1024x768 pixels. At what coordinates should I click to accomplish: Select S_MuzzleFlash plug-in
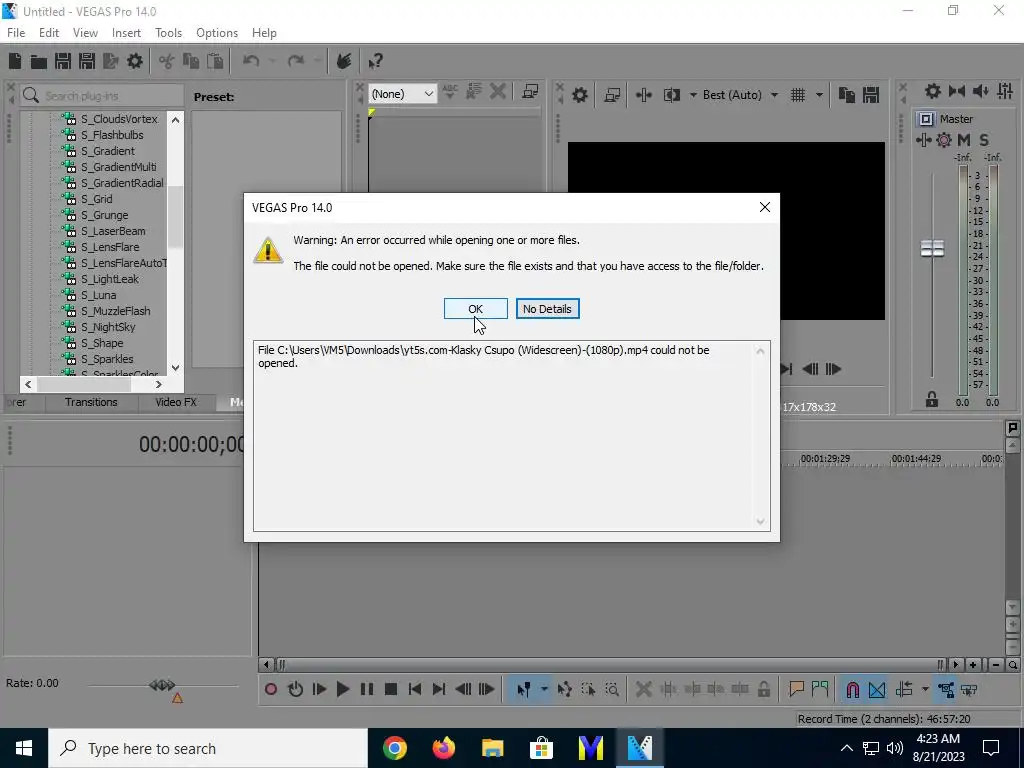point(115,311)
